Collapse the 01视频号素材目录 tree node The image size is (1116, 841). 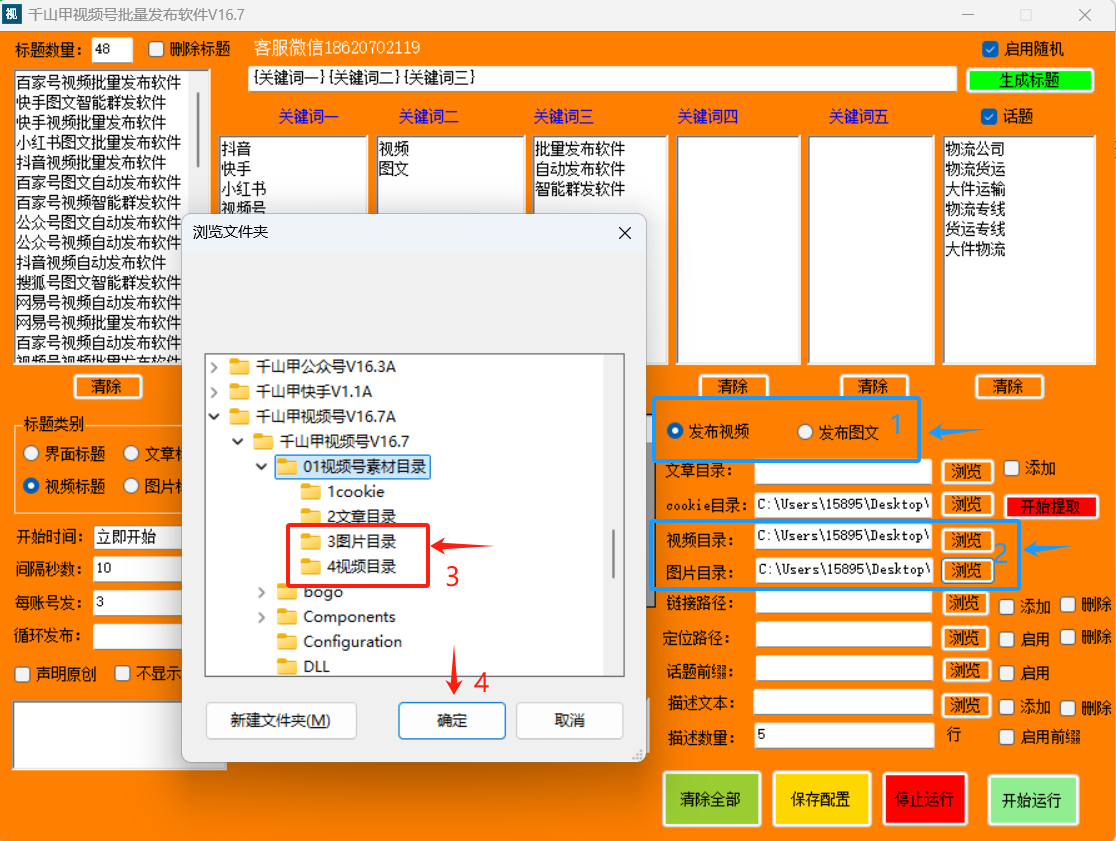point(261,467)
